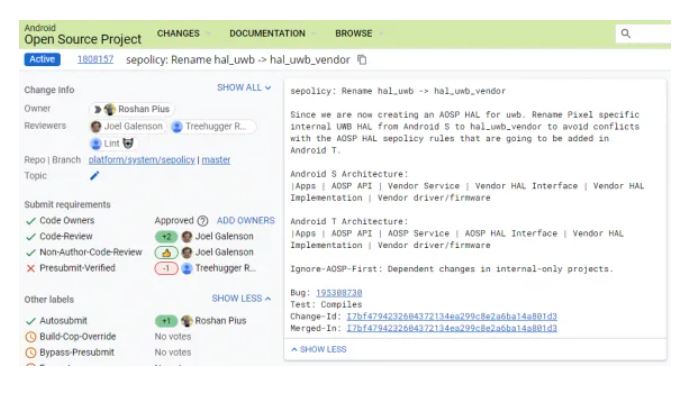
Task: Click the Ignore-AOSP-First line in commit message
Action: coord(452,269)
